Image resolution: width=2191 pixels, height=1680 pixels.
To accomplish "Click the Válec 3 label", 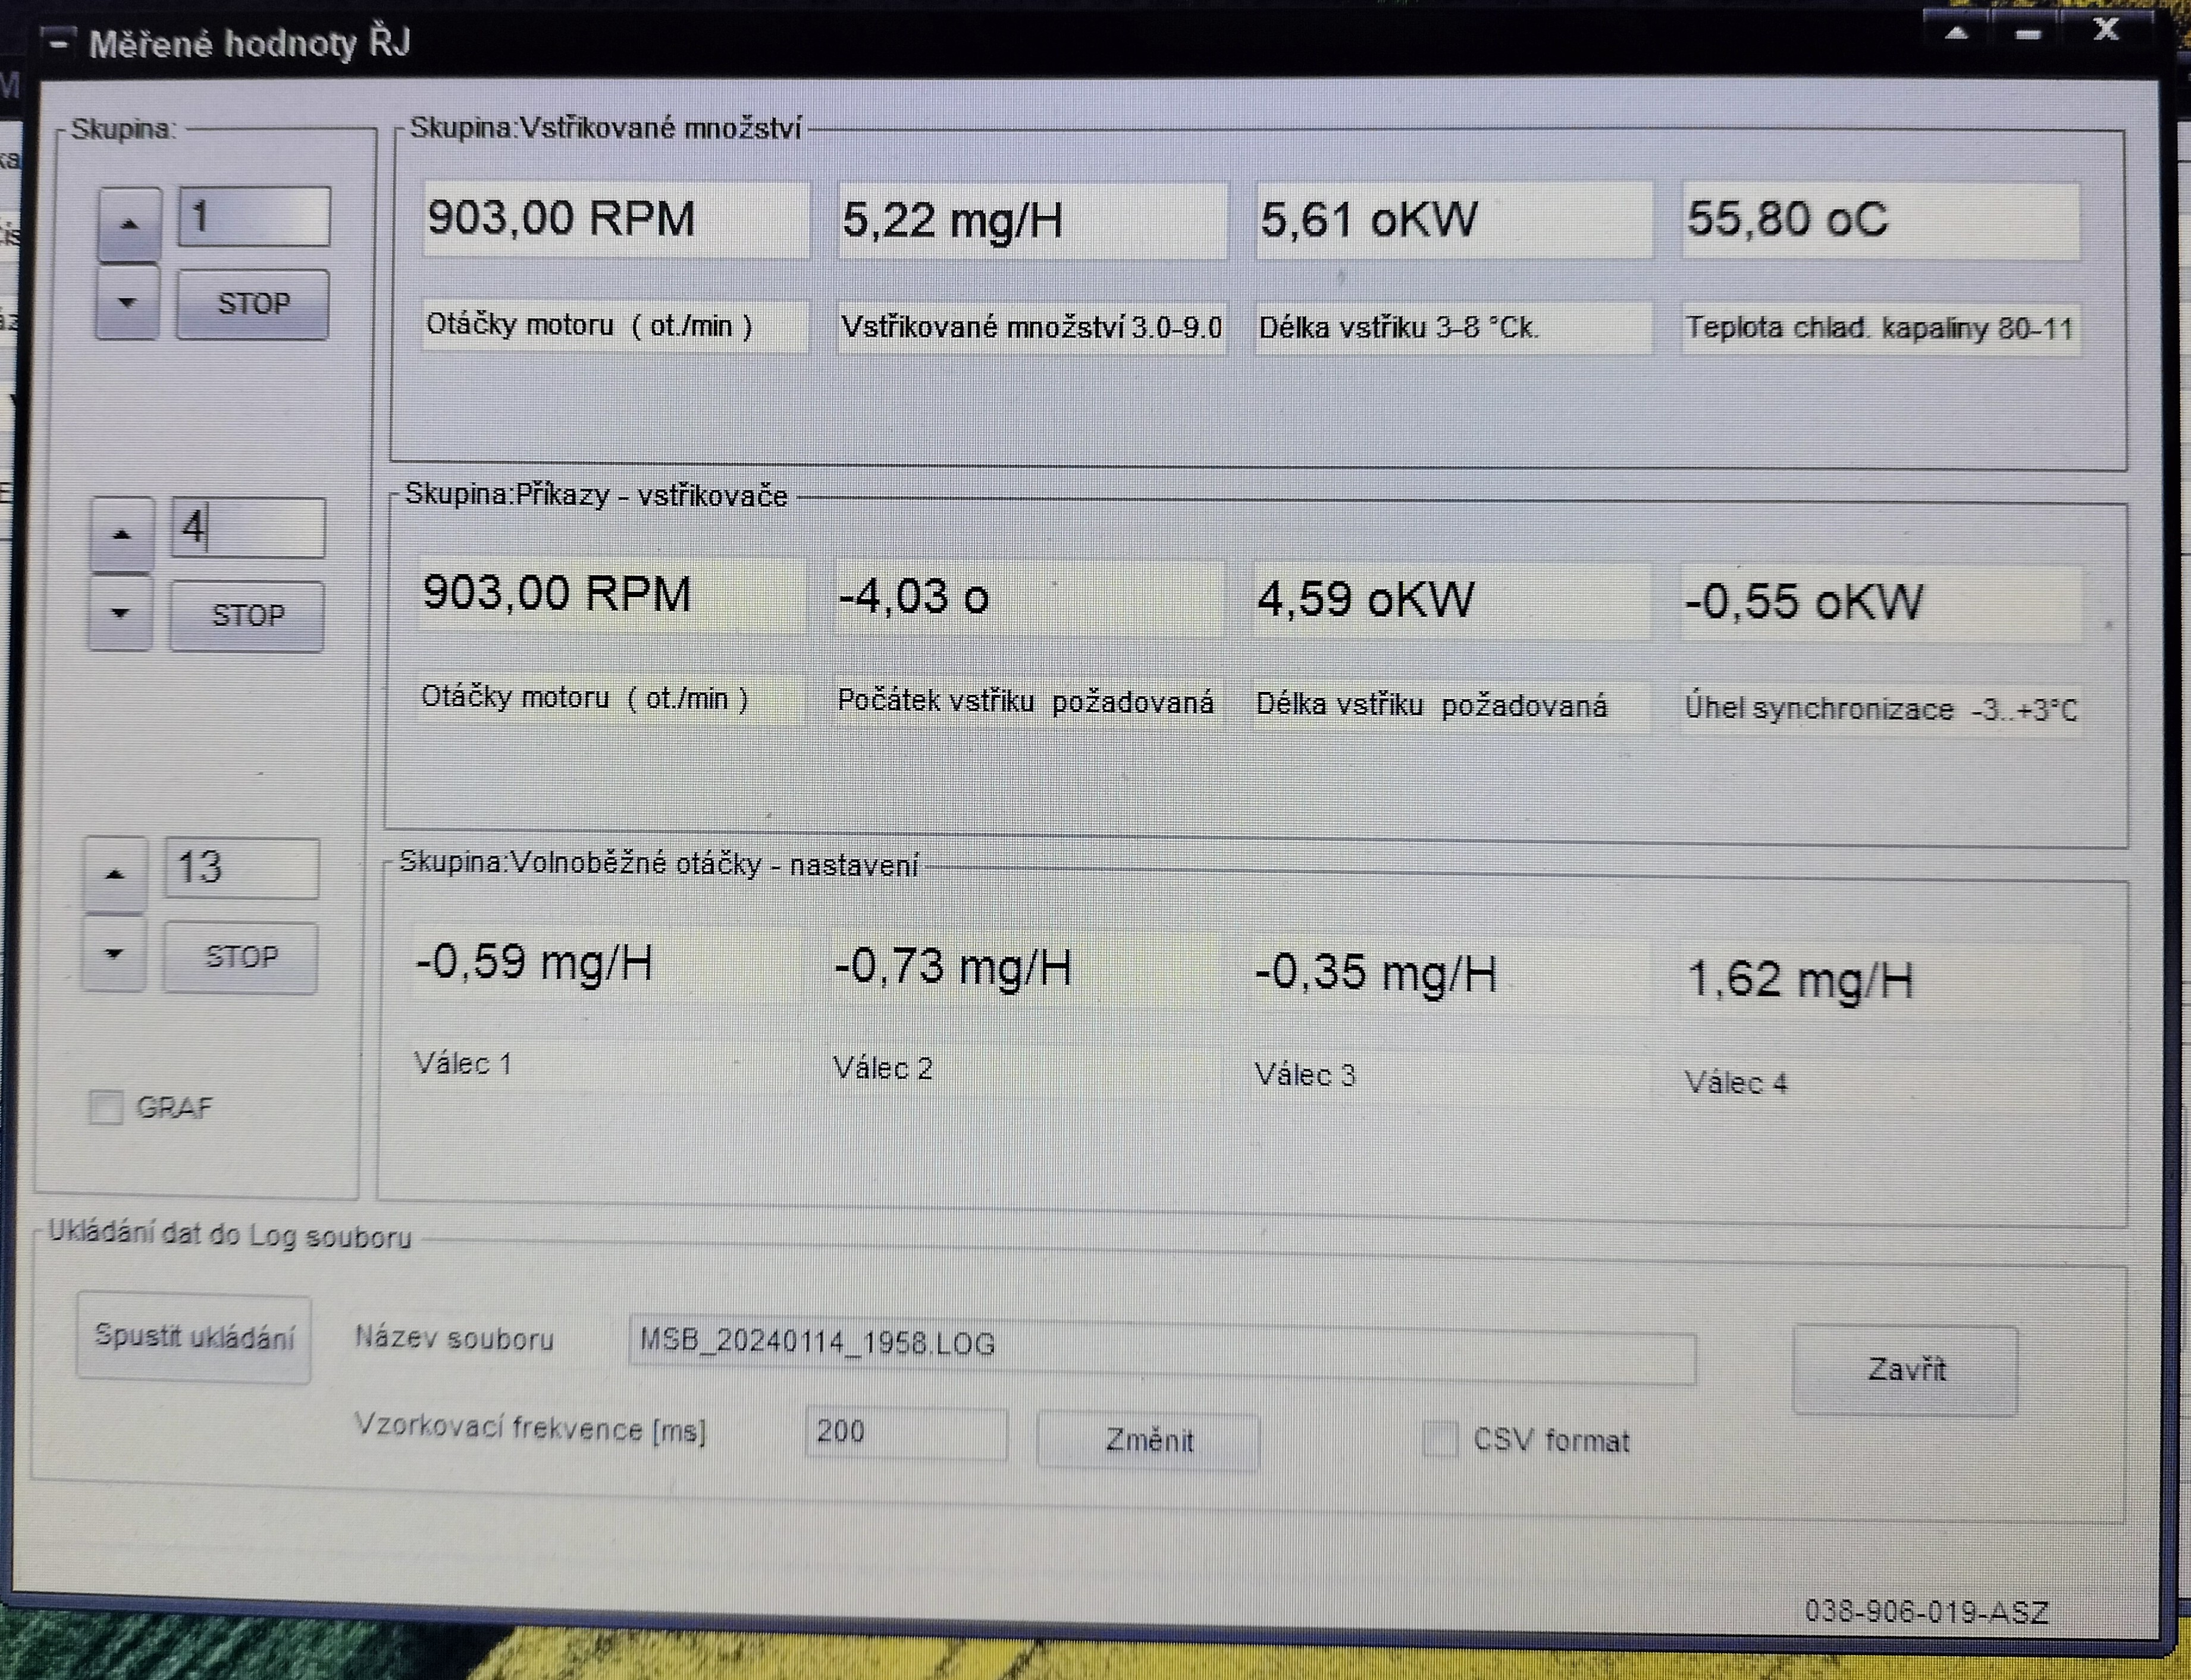I will point(1305,1076).
